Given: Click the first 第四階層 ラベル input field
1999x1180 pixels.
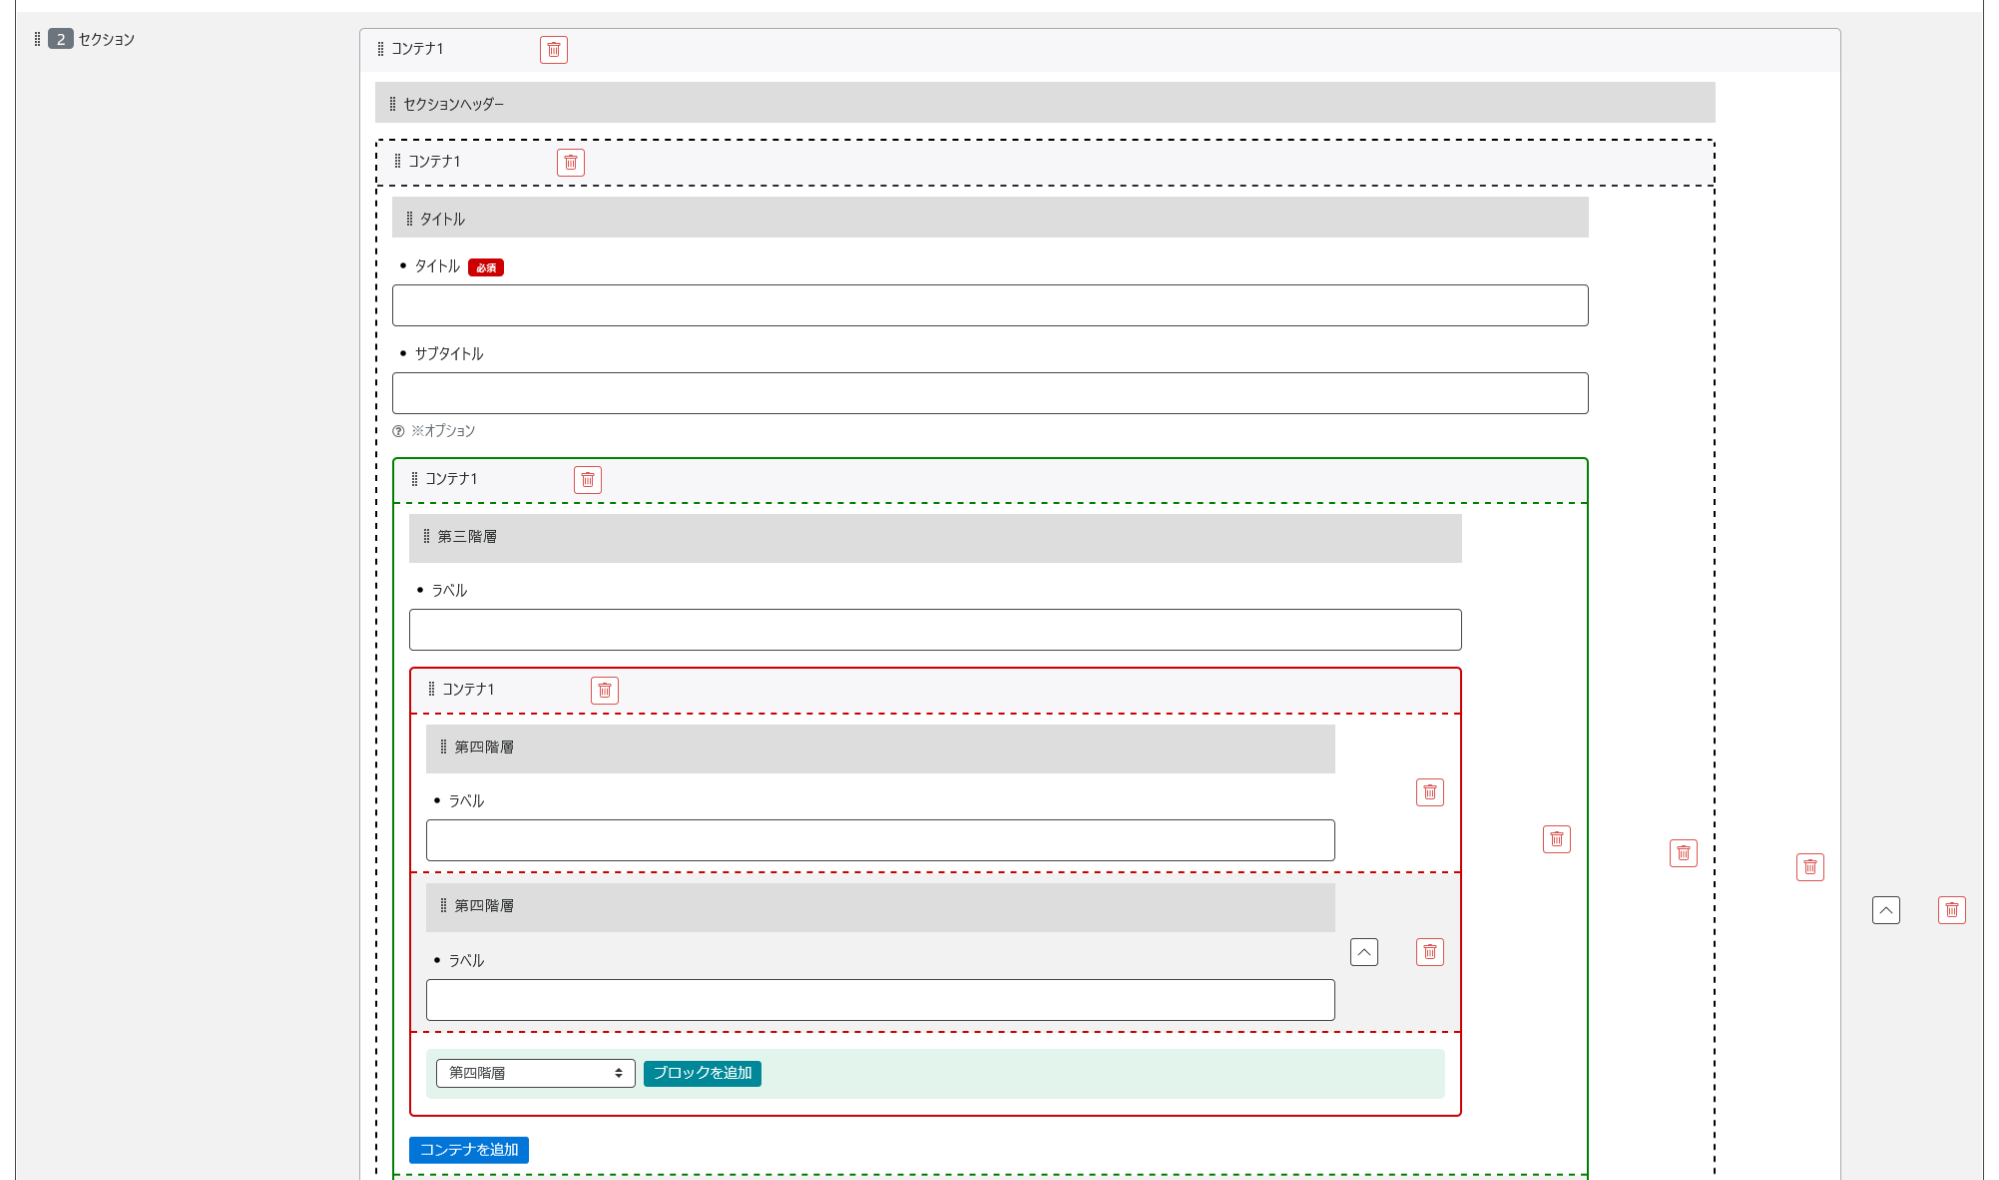Looking at the screenshot, I should point(879,841).
